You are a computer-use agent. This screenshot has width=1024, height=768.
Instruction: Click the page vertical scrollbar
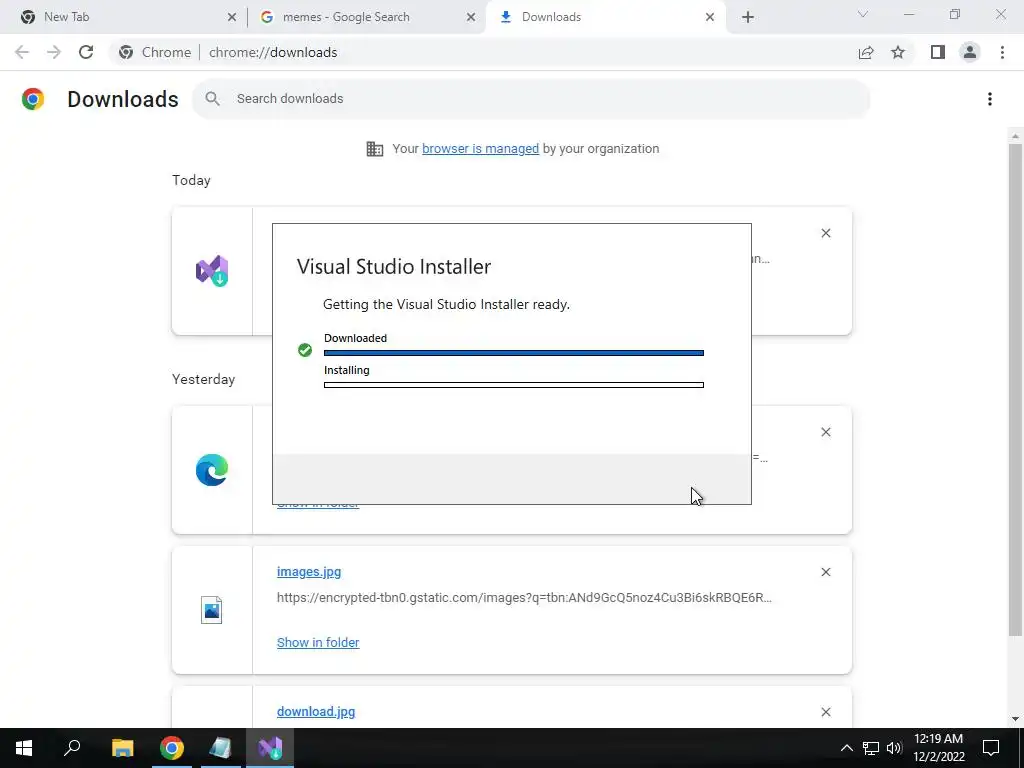pos(1015,389)
